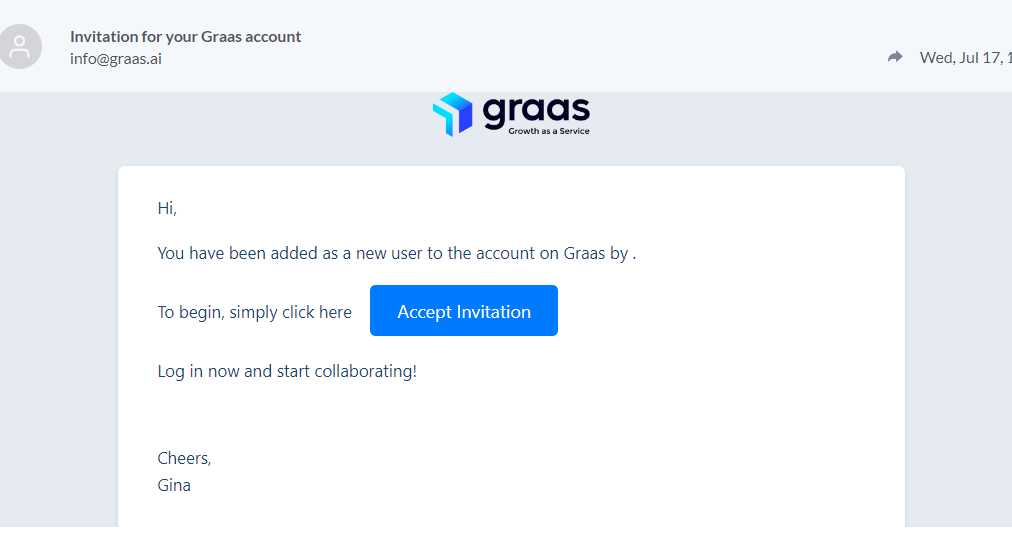The height and width of the screenshot is (537, 1012).
Task: Click the signature name 'Gina'
Action: coord(174,485)
